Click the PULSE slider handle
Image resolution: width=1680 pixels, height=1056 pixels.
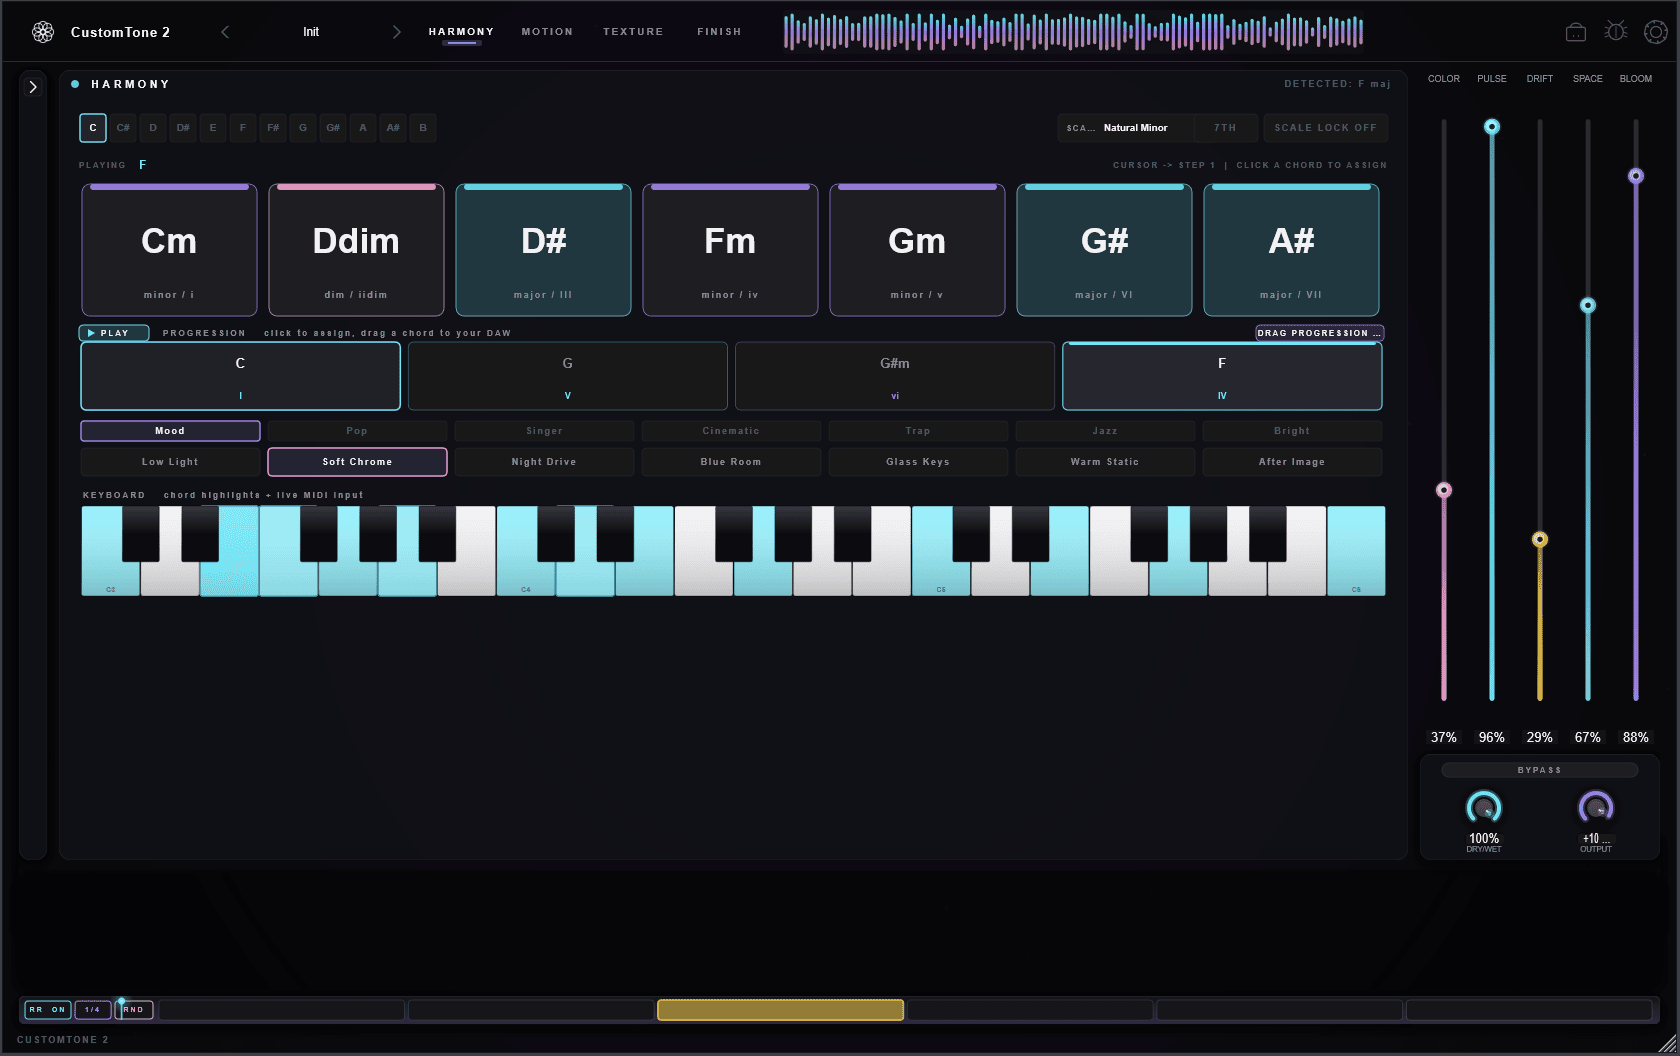1492,127
